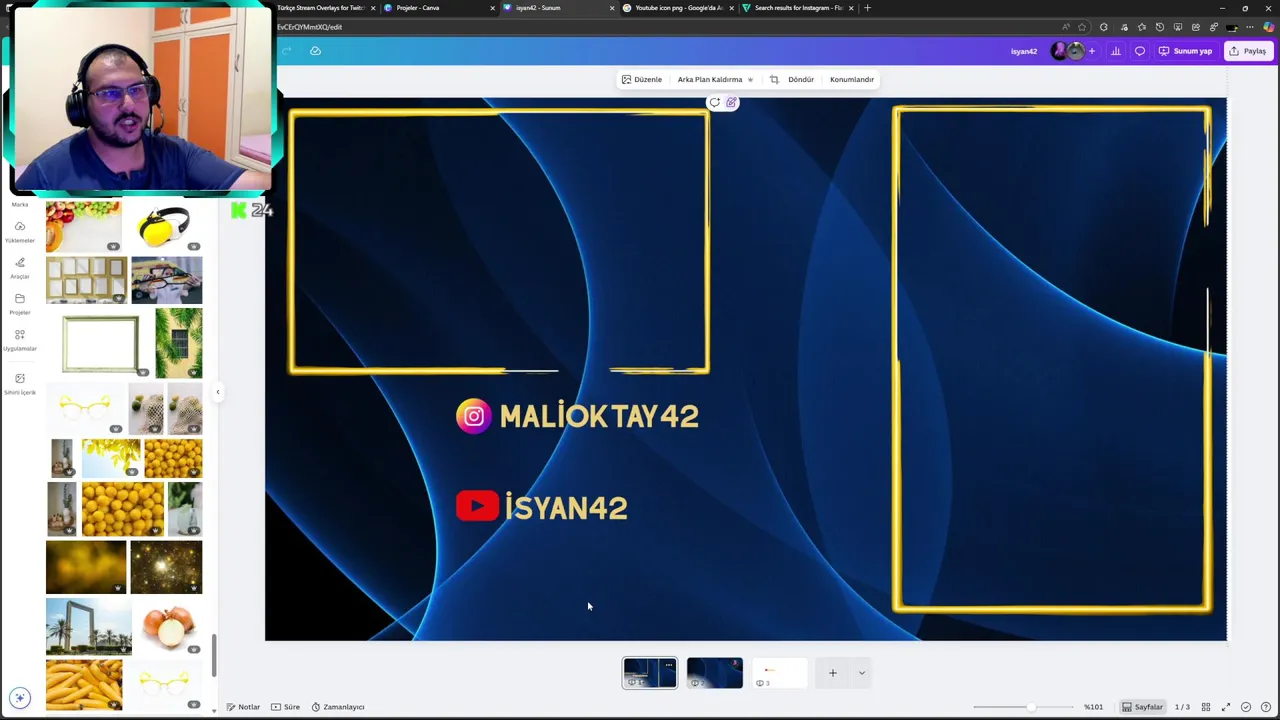Open Zamanlayıcı timer
Viewport: 1280px width, 720px height.
point(338,707)
